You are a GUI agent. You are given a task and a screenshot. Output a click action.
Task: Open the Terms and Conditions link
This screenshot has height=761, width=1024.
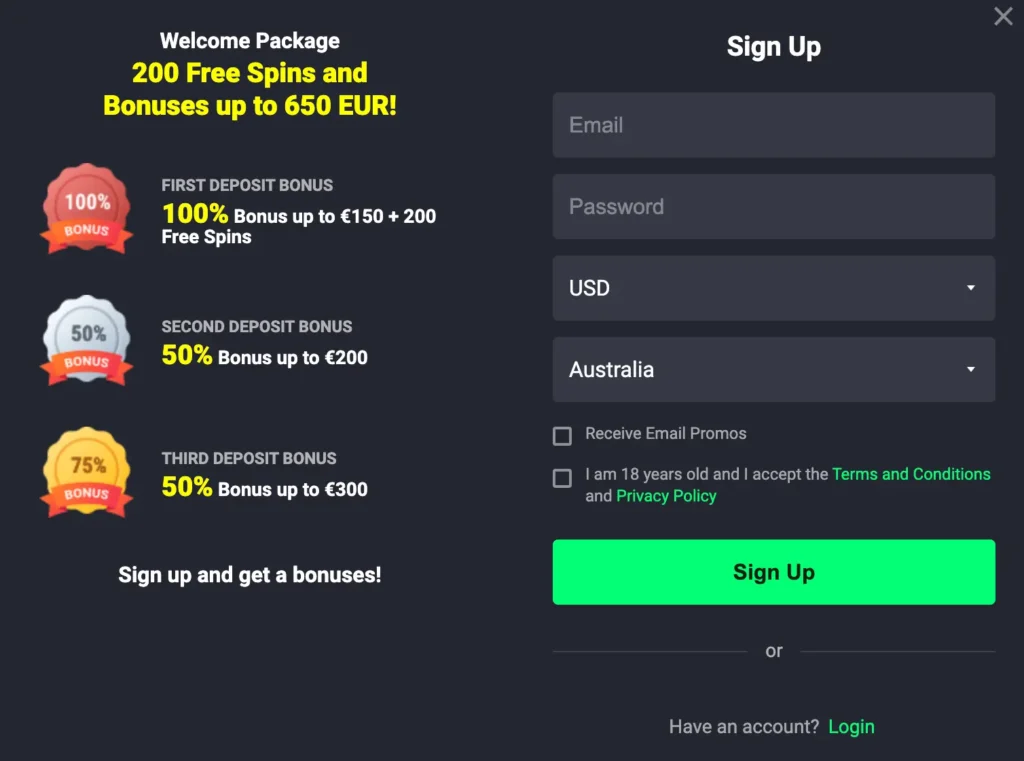(x=911, y=474)
